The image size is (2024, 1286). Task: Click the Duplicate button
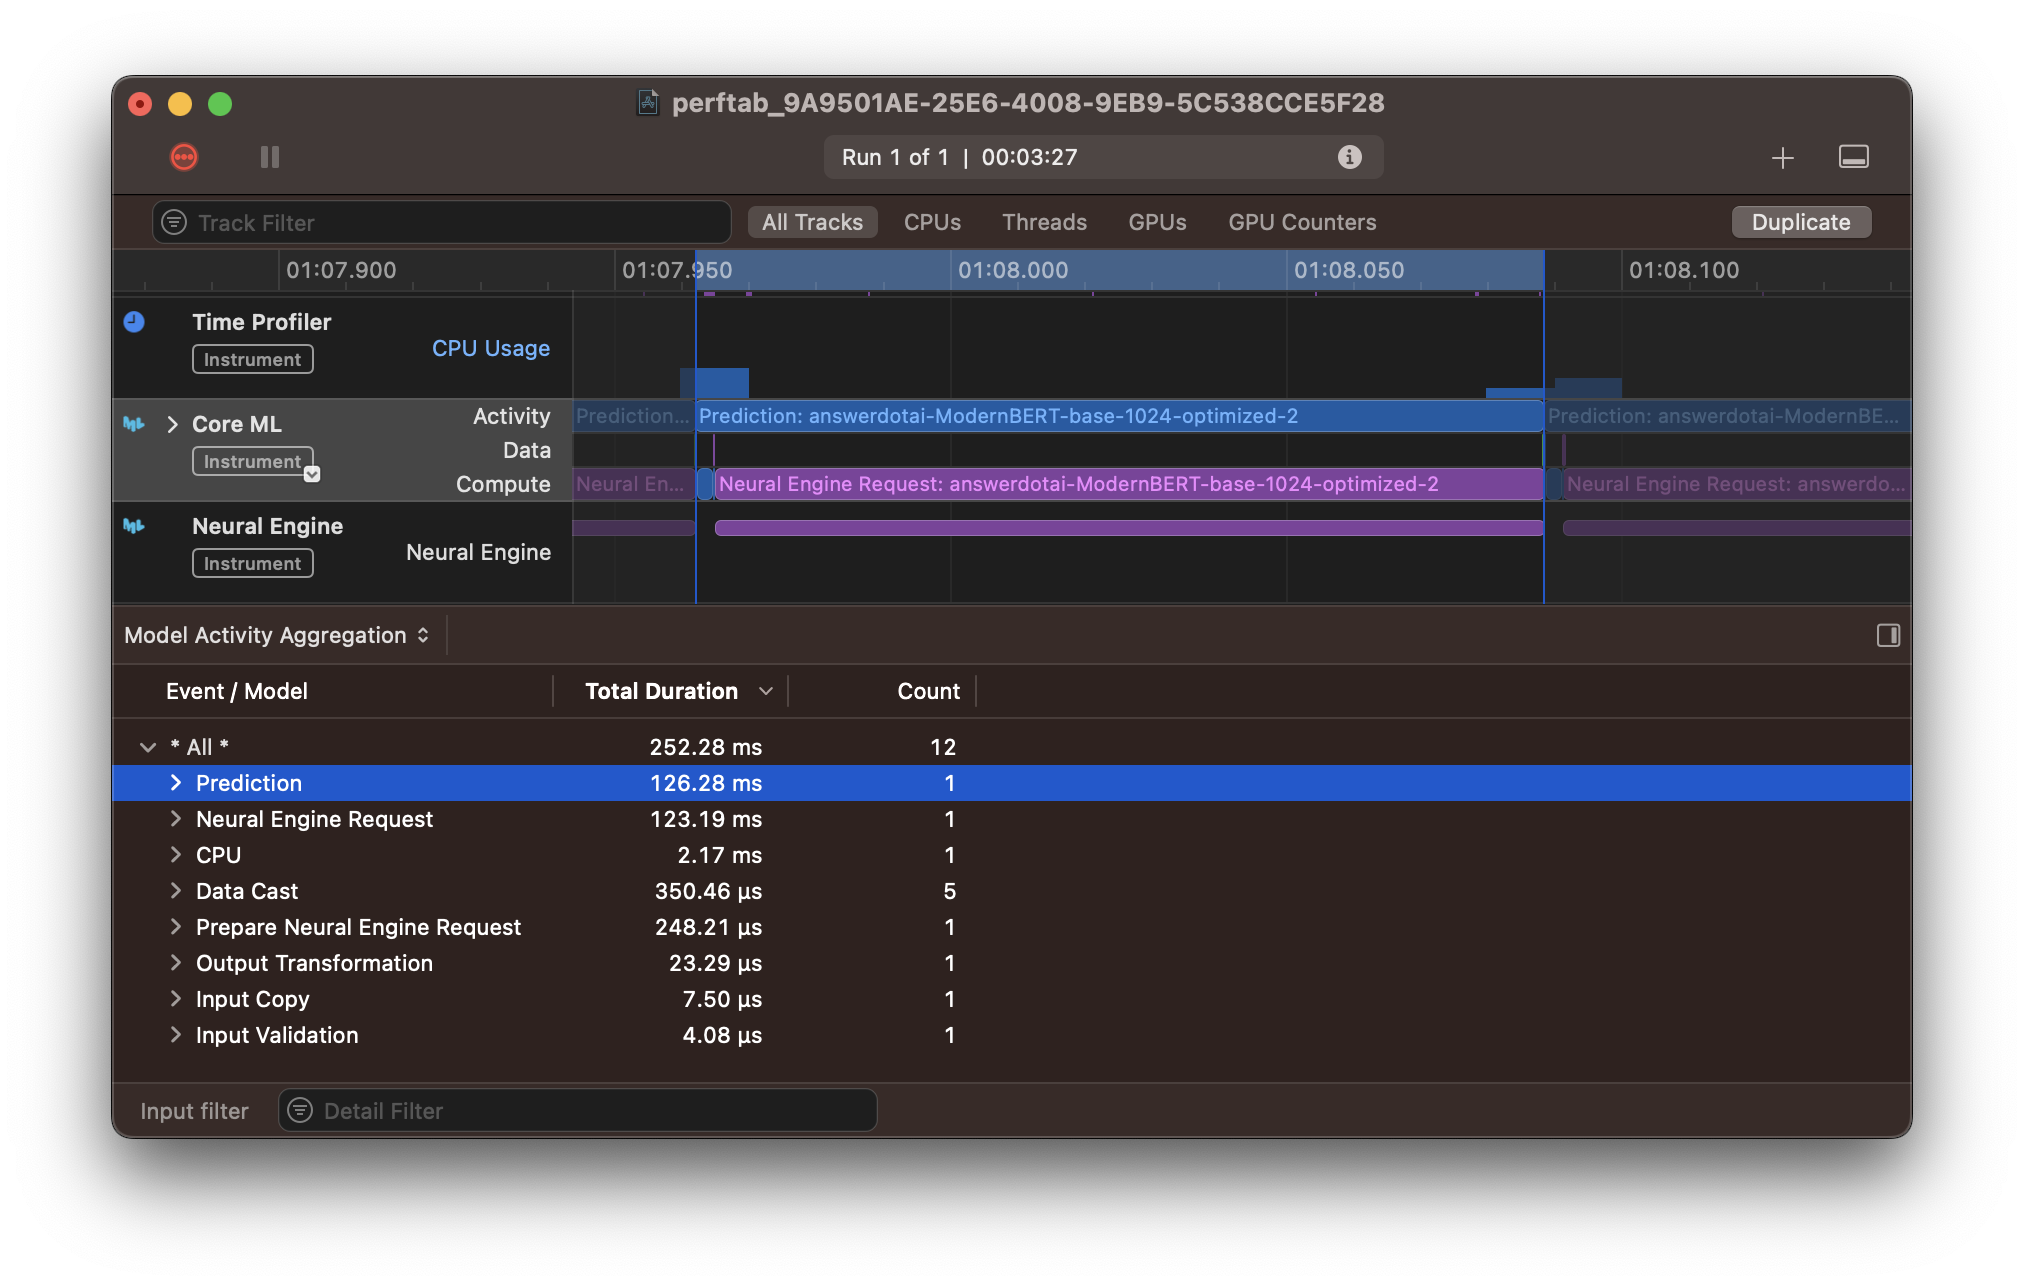point(1800,221)
